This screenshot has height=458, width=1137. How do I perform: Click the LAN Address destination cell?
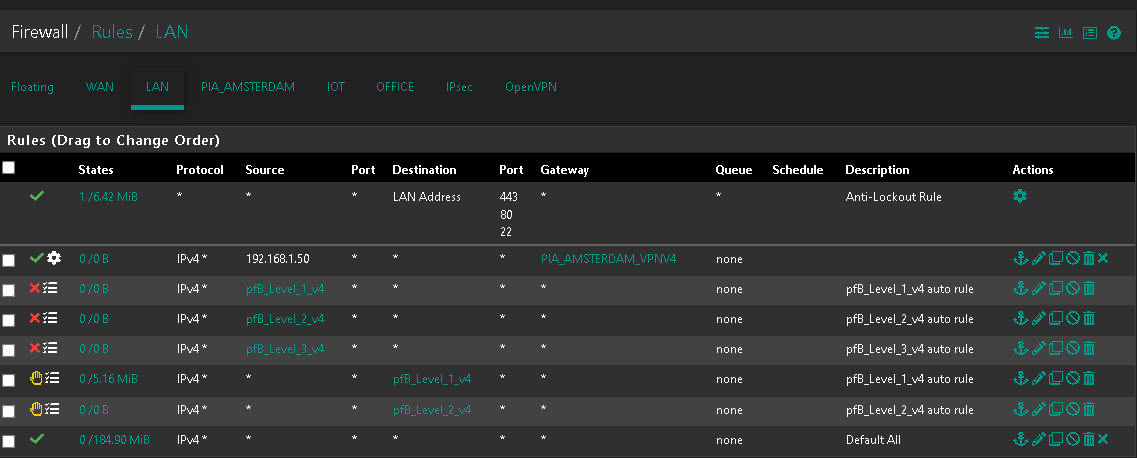point(426,196)
